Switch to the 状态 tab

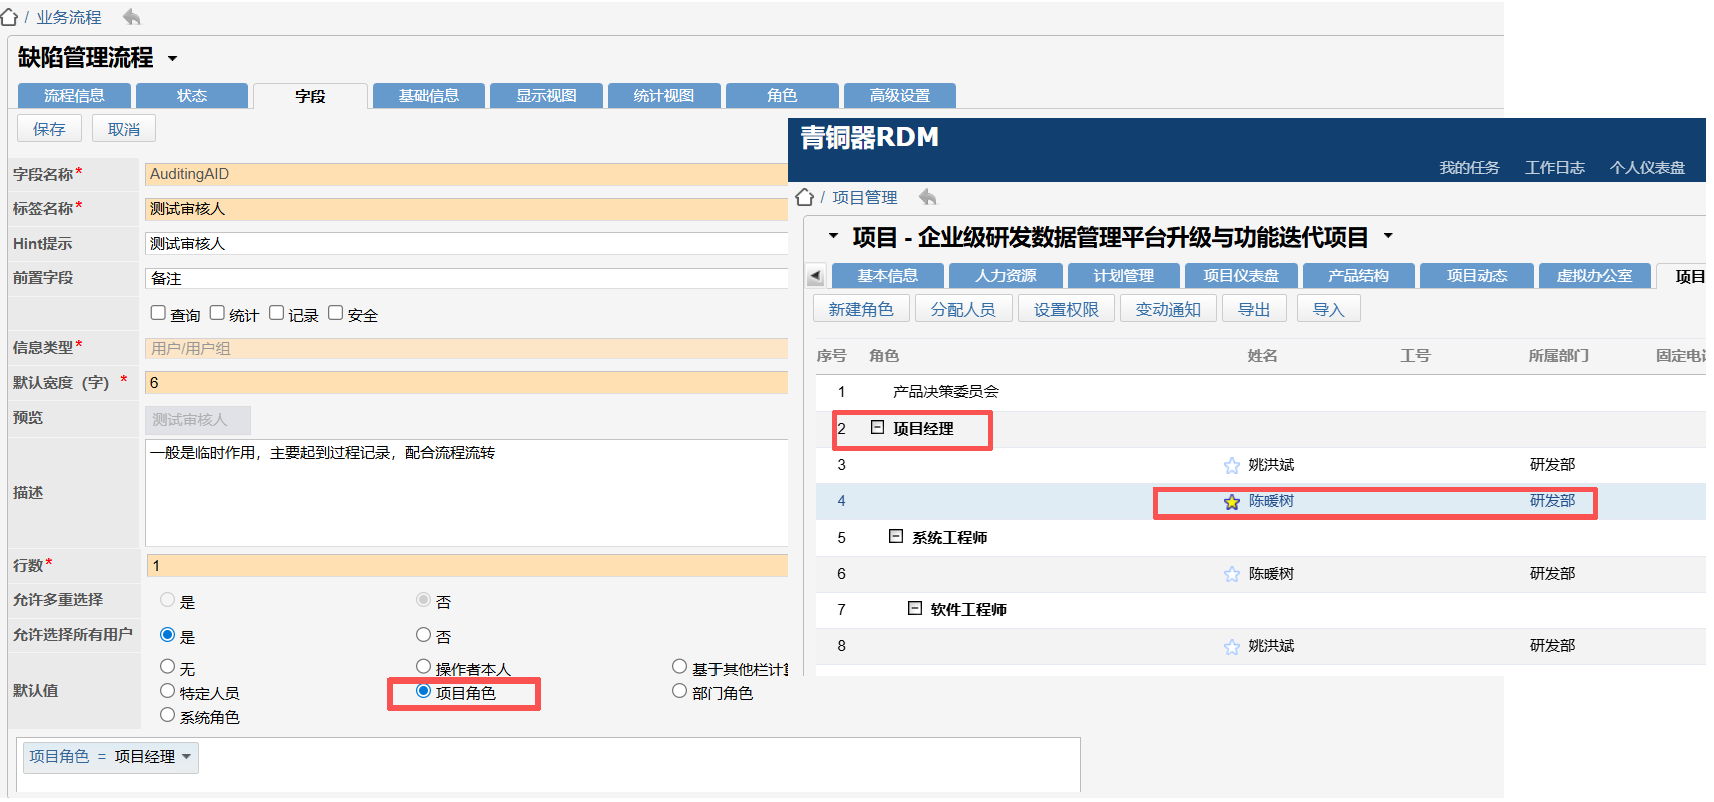(191, 96)
